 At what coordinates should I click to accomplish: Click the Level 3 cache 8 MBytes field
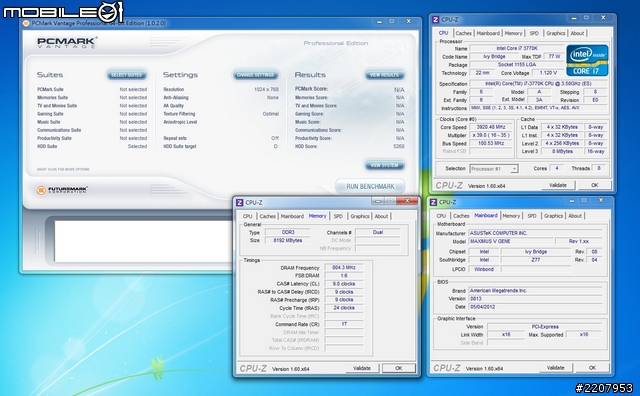pyautogui.click(x=562, y=151)
